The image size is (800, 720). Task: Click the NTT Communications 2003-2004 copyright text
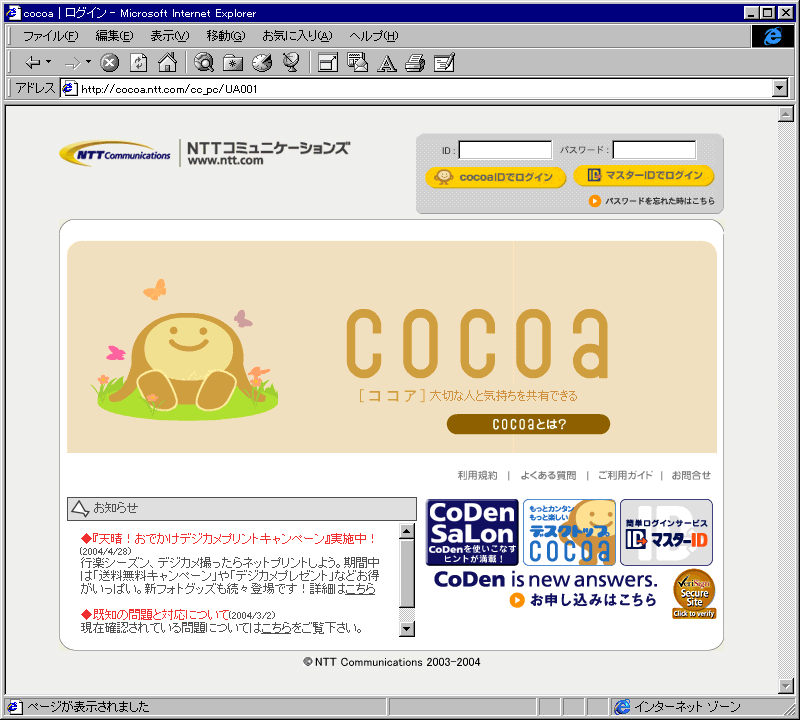pos(392,662)
